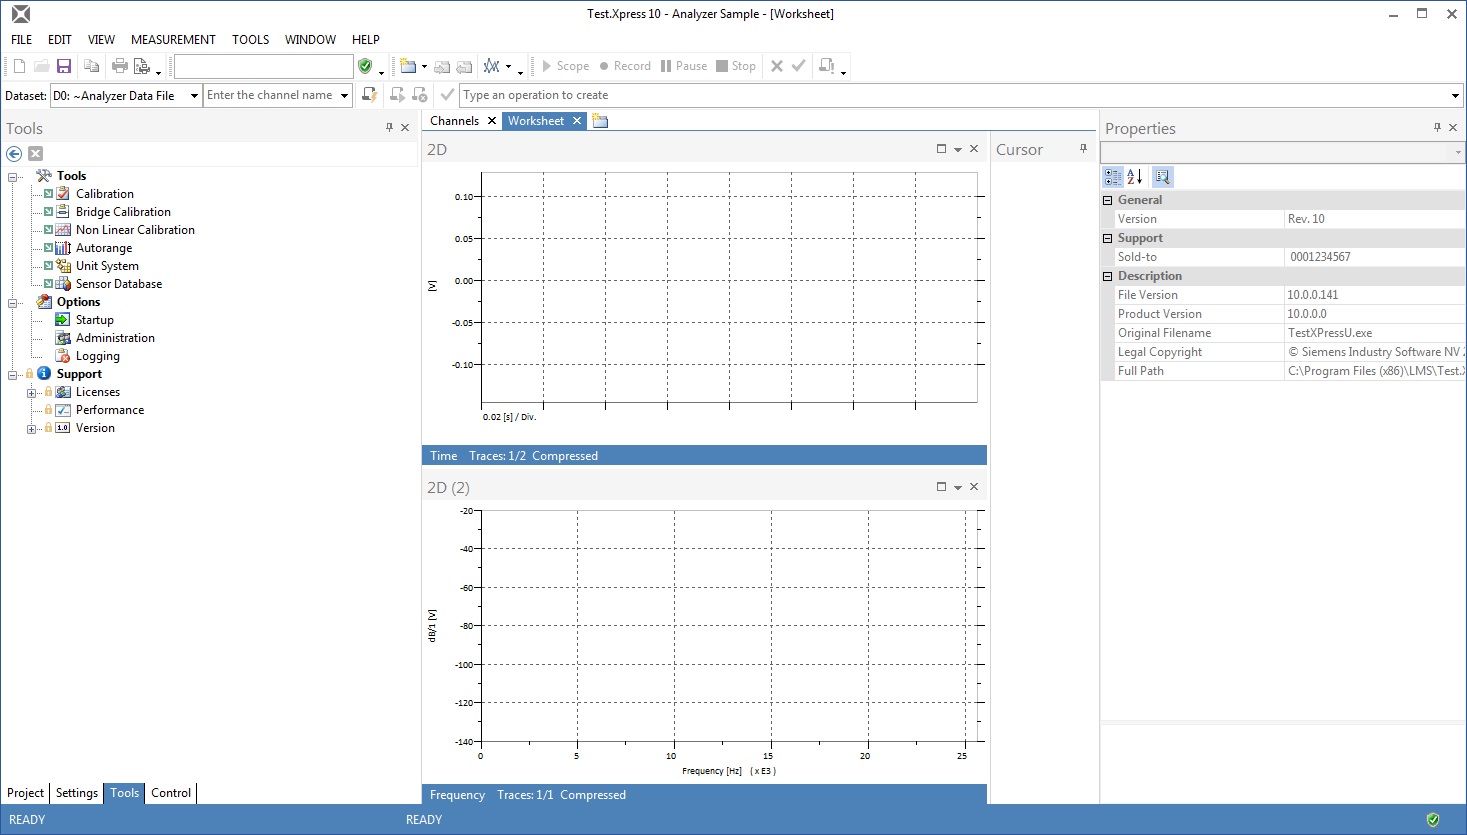This screenshot has height=835, width=1467.
Task: Switch to the Channels tab
Action: pyautogui.click(x=455, y=121)
